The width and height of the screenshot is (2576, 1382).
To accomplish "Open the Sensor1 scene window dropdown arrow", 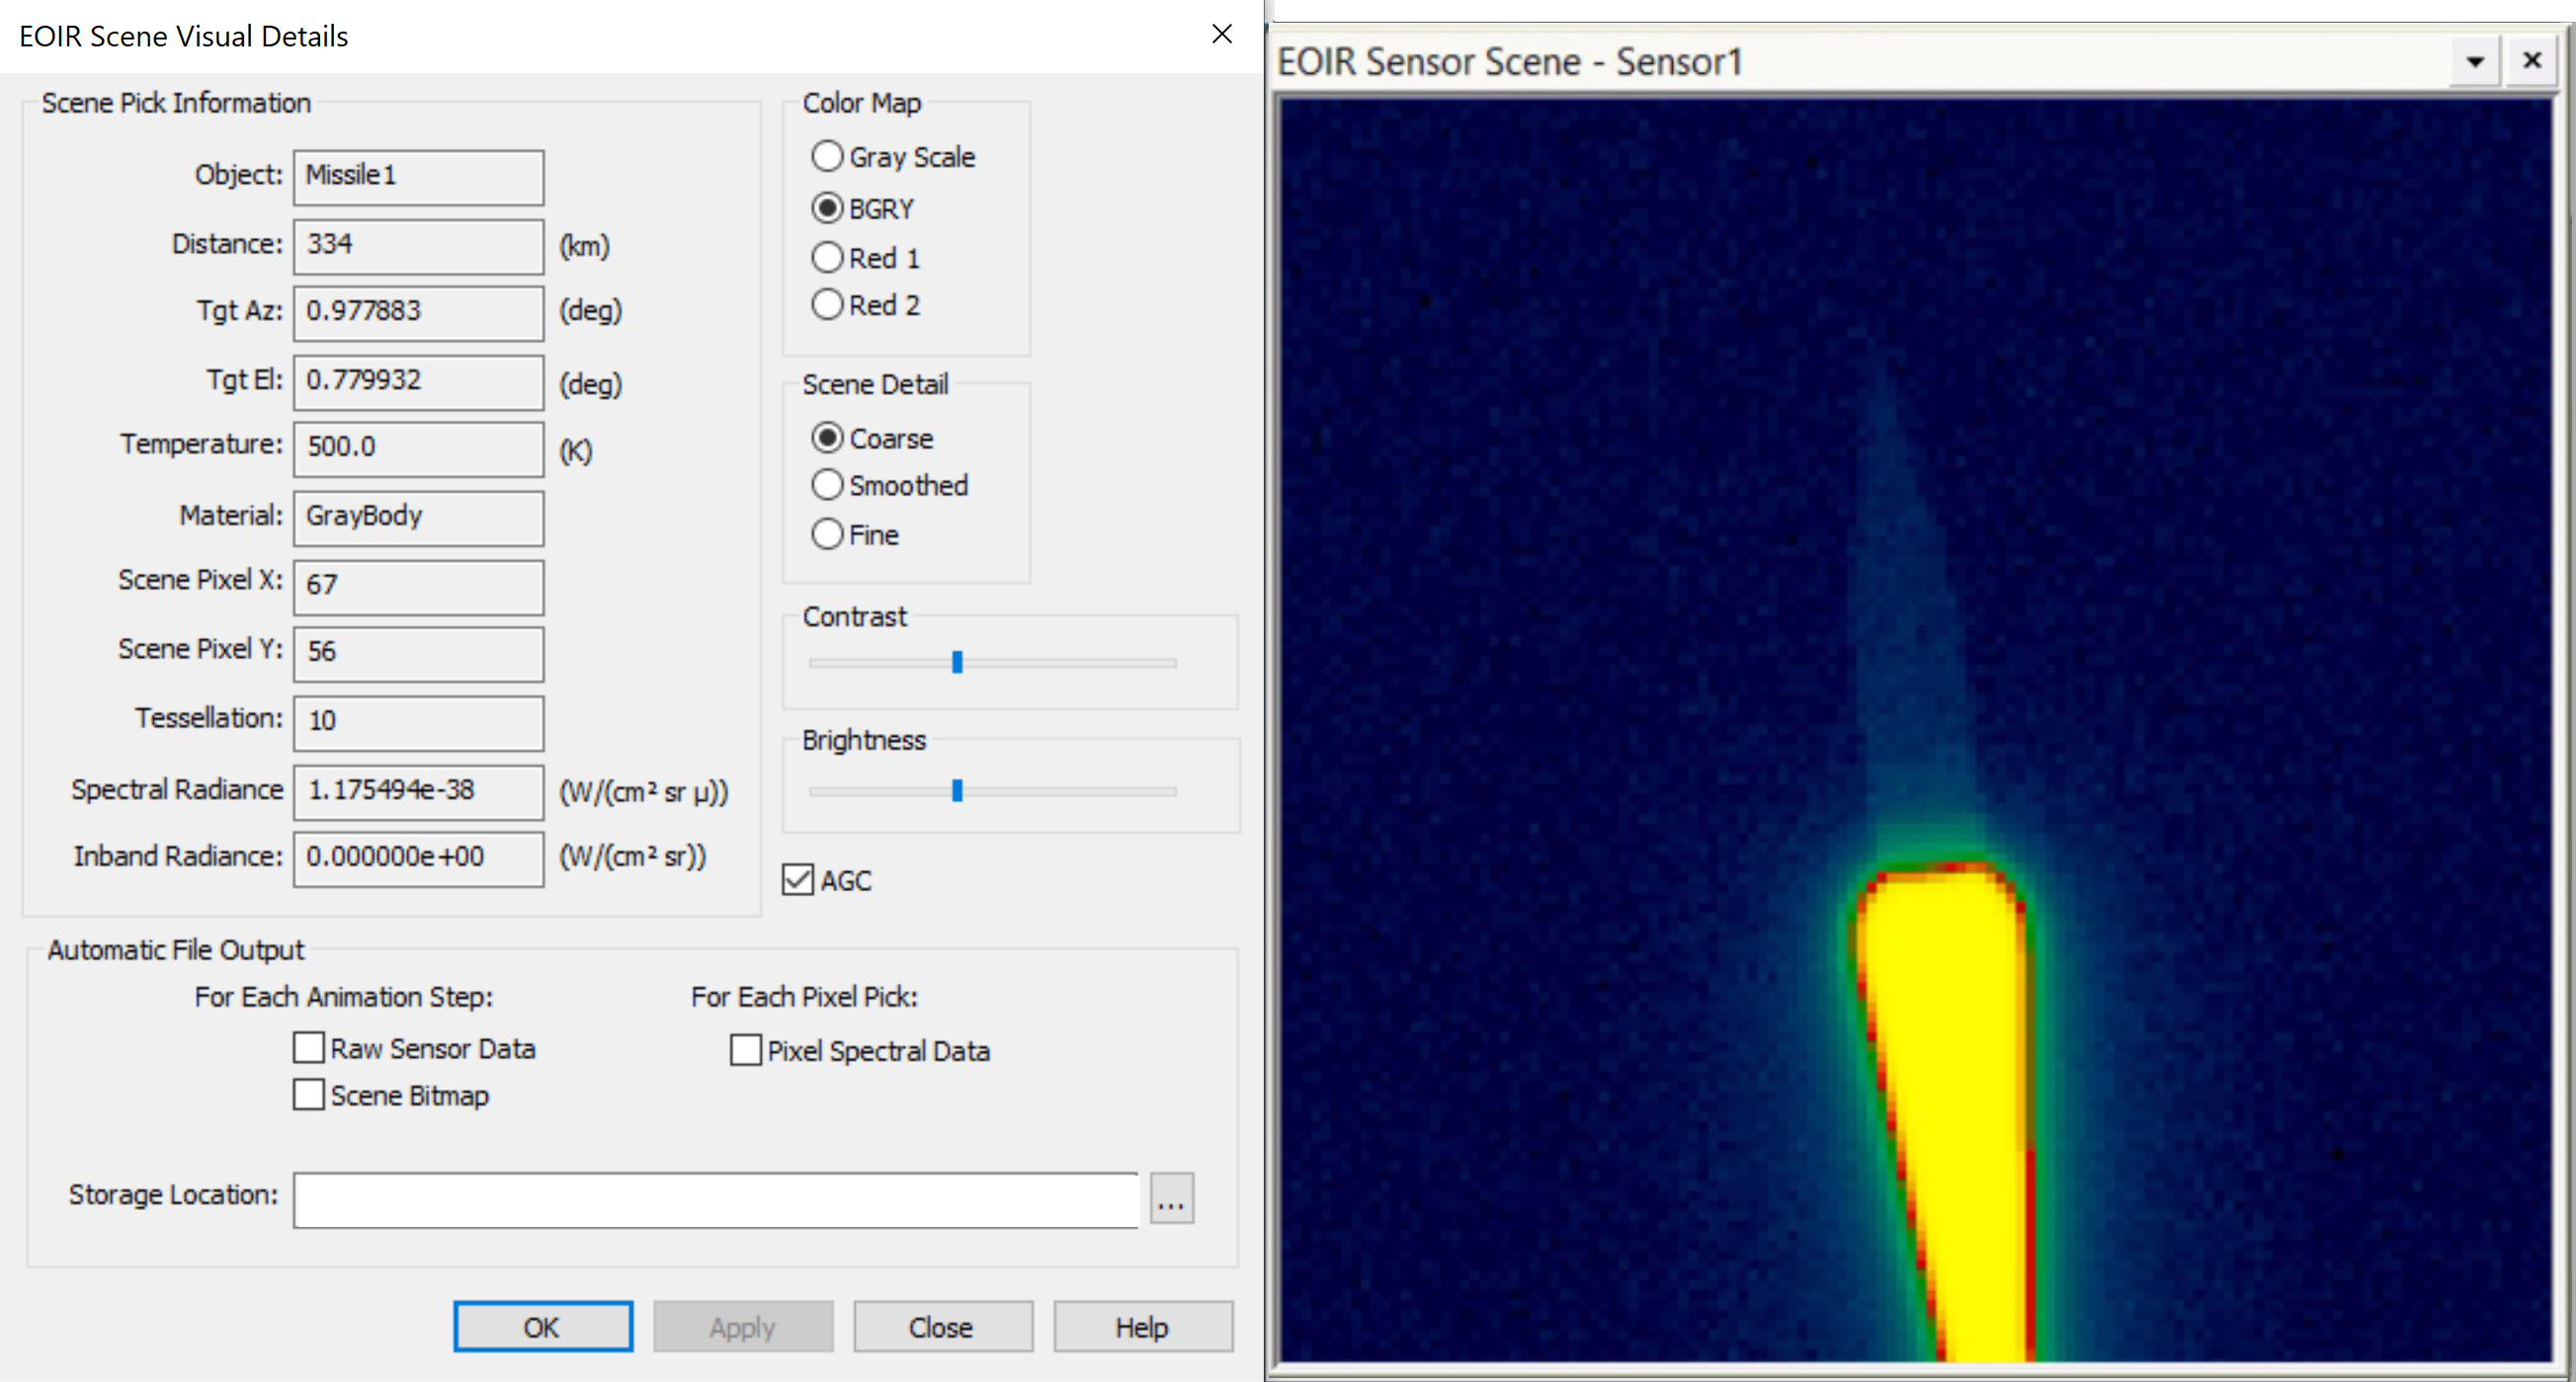I will click(2474, 62).
